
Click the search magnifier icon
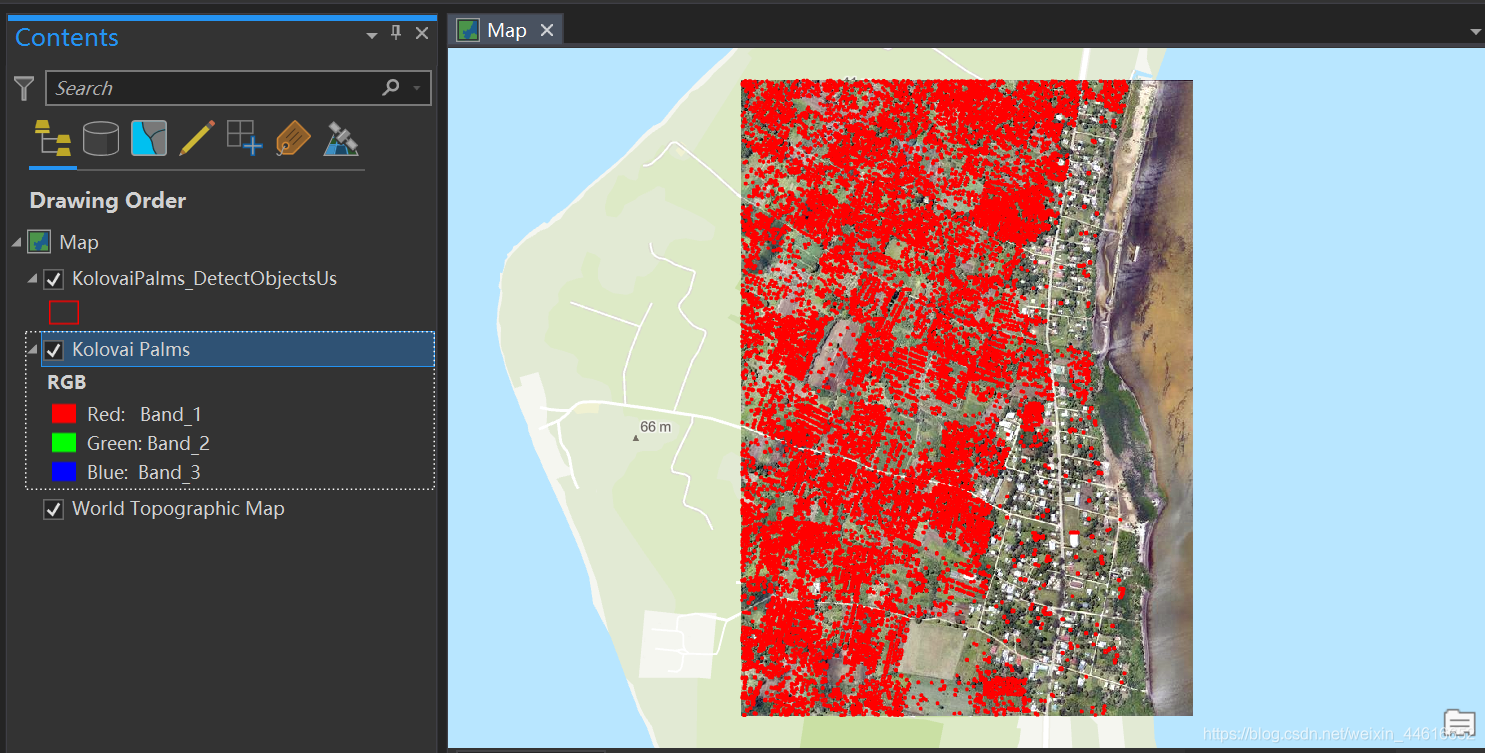tap(391, 88)
